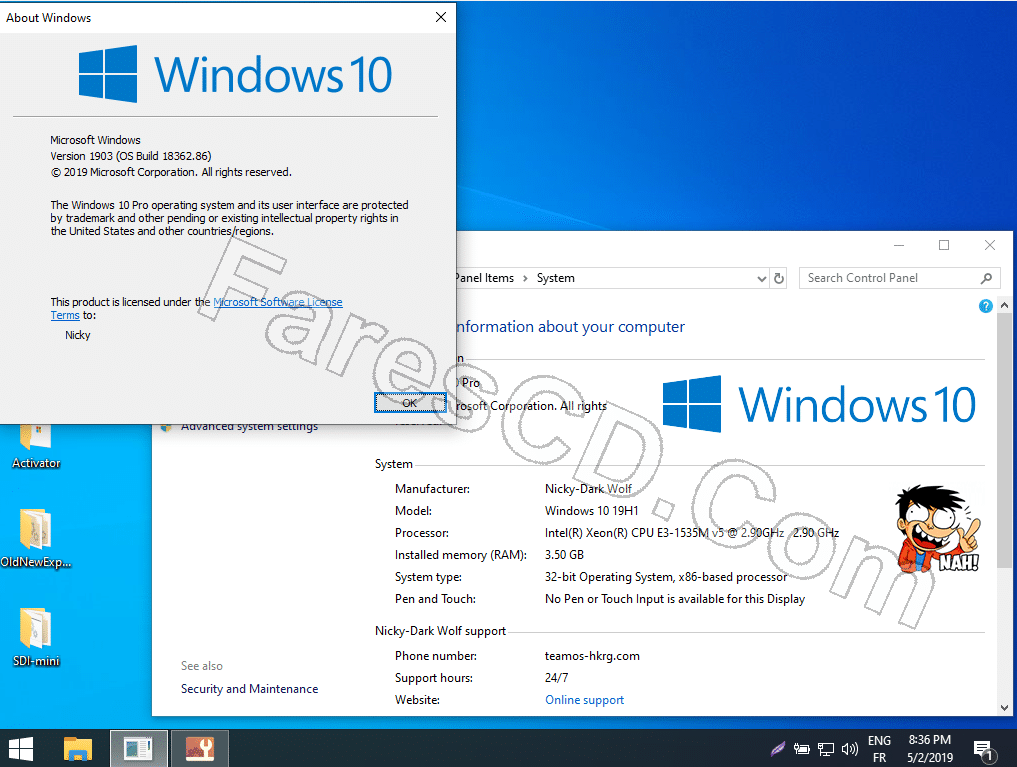
Task: Open the Microsoft Software License link
Action: (x=278, y=302)
